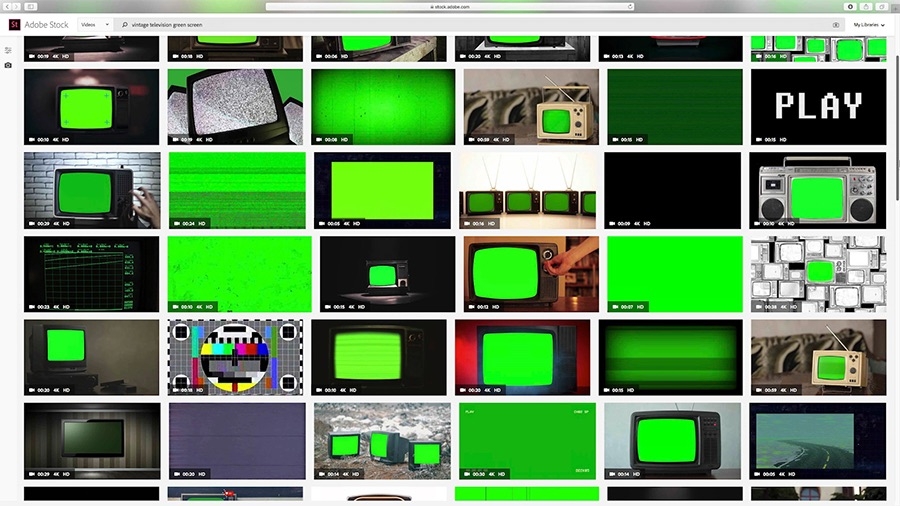Open the green grid monitor 00:23 thumbnail
The width and height of the screenshot is (900, 506).
(x=92, y=274)
